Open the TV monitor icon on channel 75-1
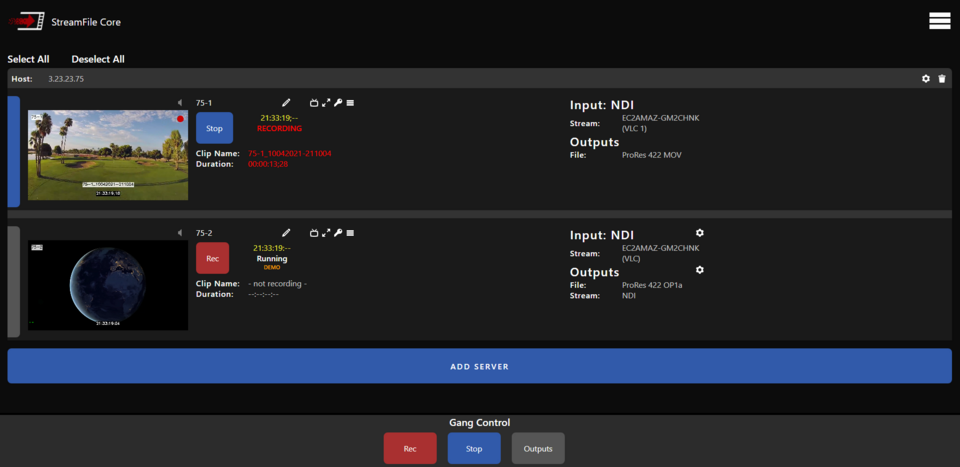This screenshot has width=960, height=467. 314,102
